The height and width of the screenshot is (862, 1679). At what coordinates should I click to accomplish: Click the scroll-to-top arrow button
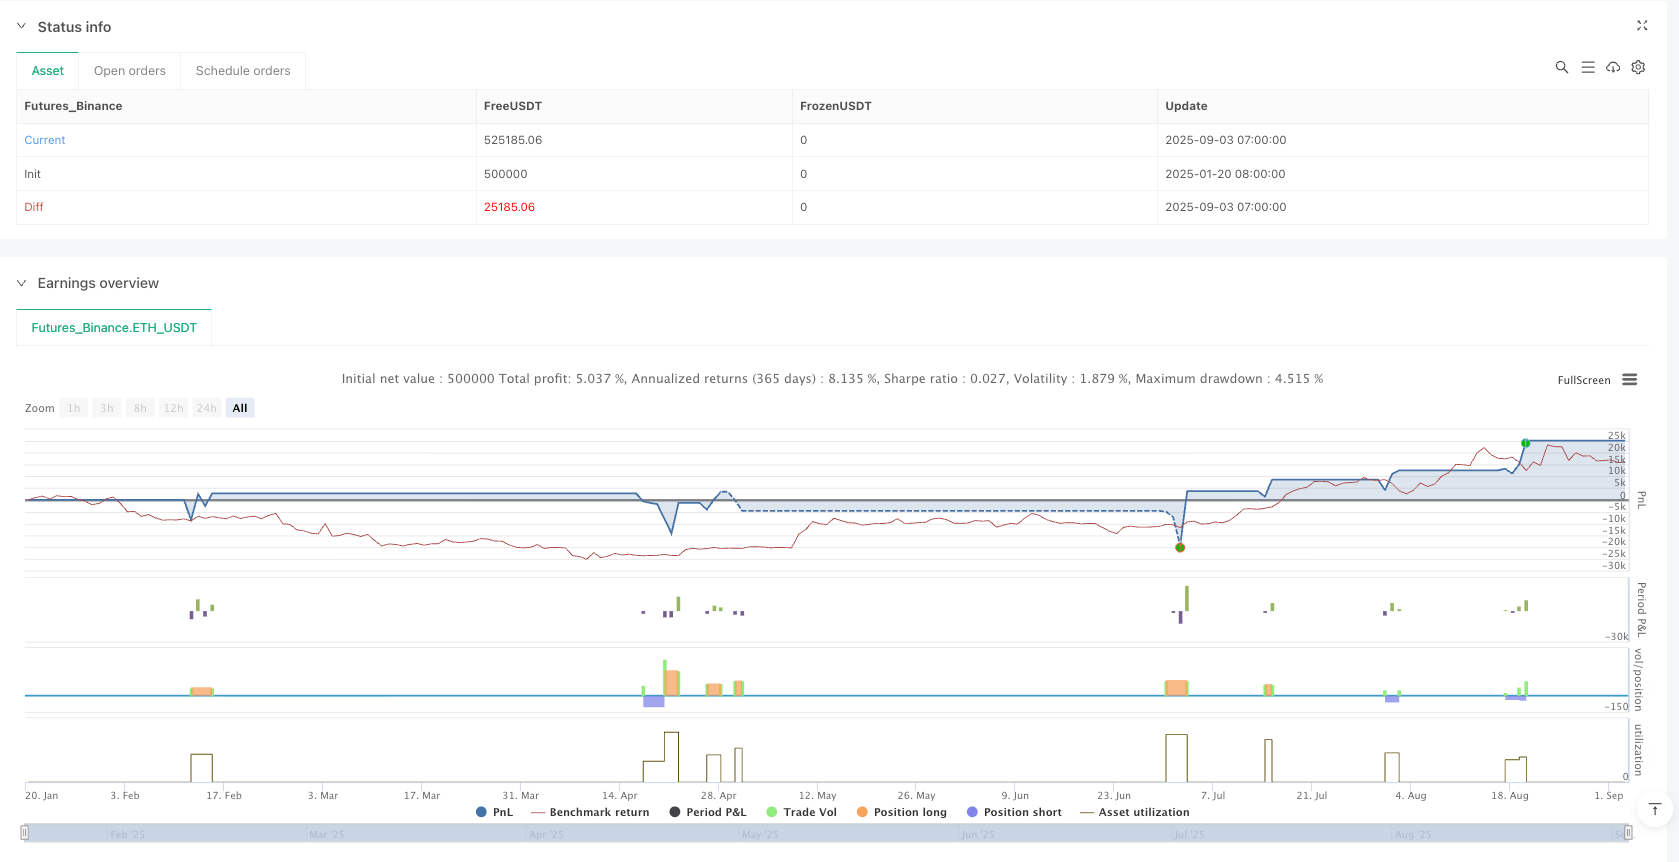1654,809
